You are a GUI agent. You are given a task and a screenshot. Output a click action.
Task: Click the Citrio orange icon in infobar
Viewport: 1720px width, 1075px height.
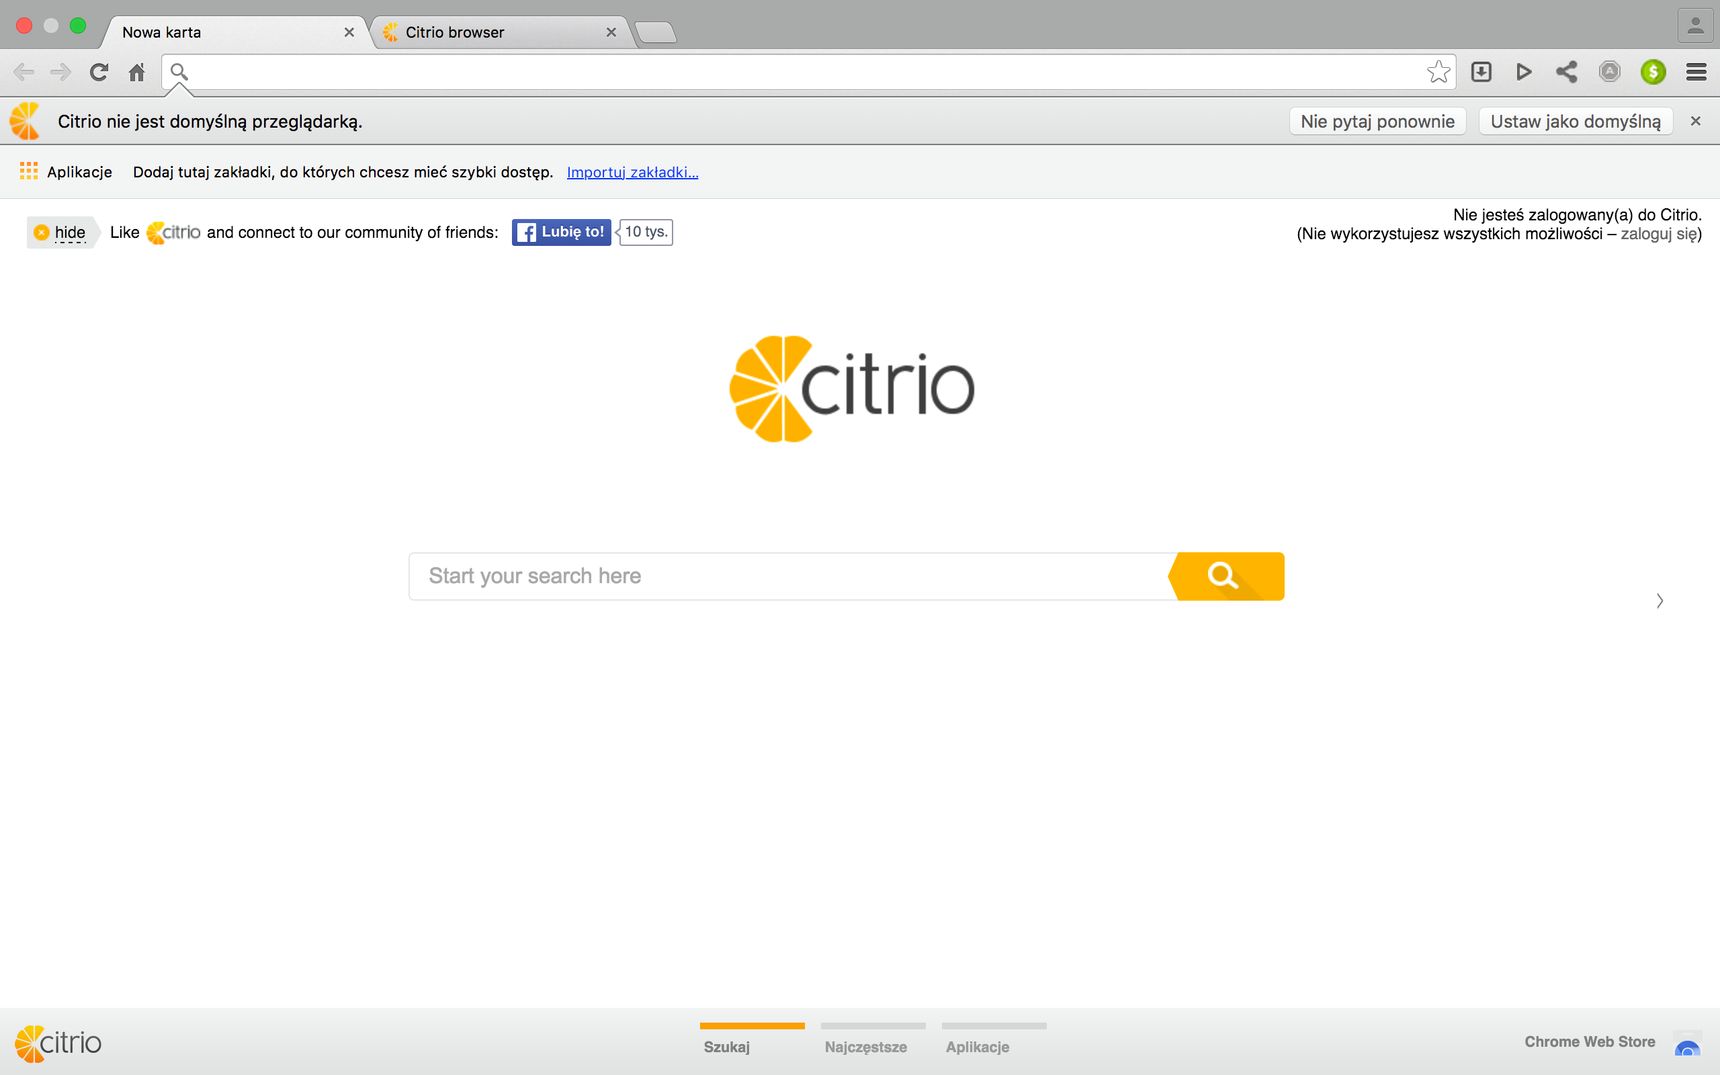25,121
